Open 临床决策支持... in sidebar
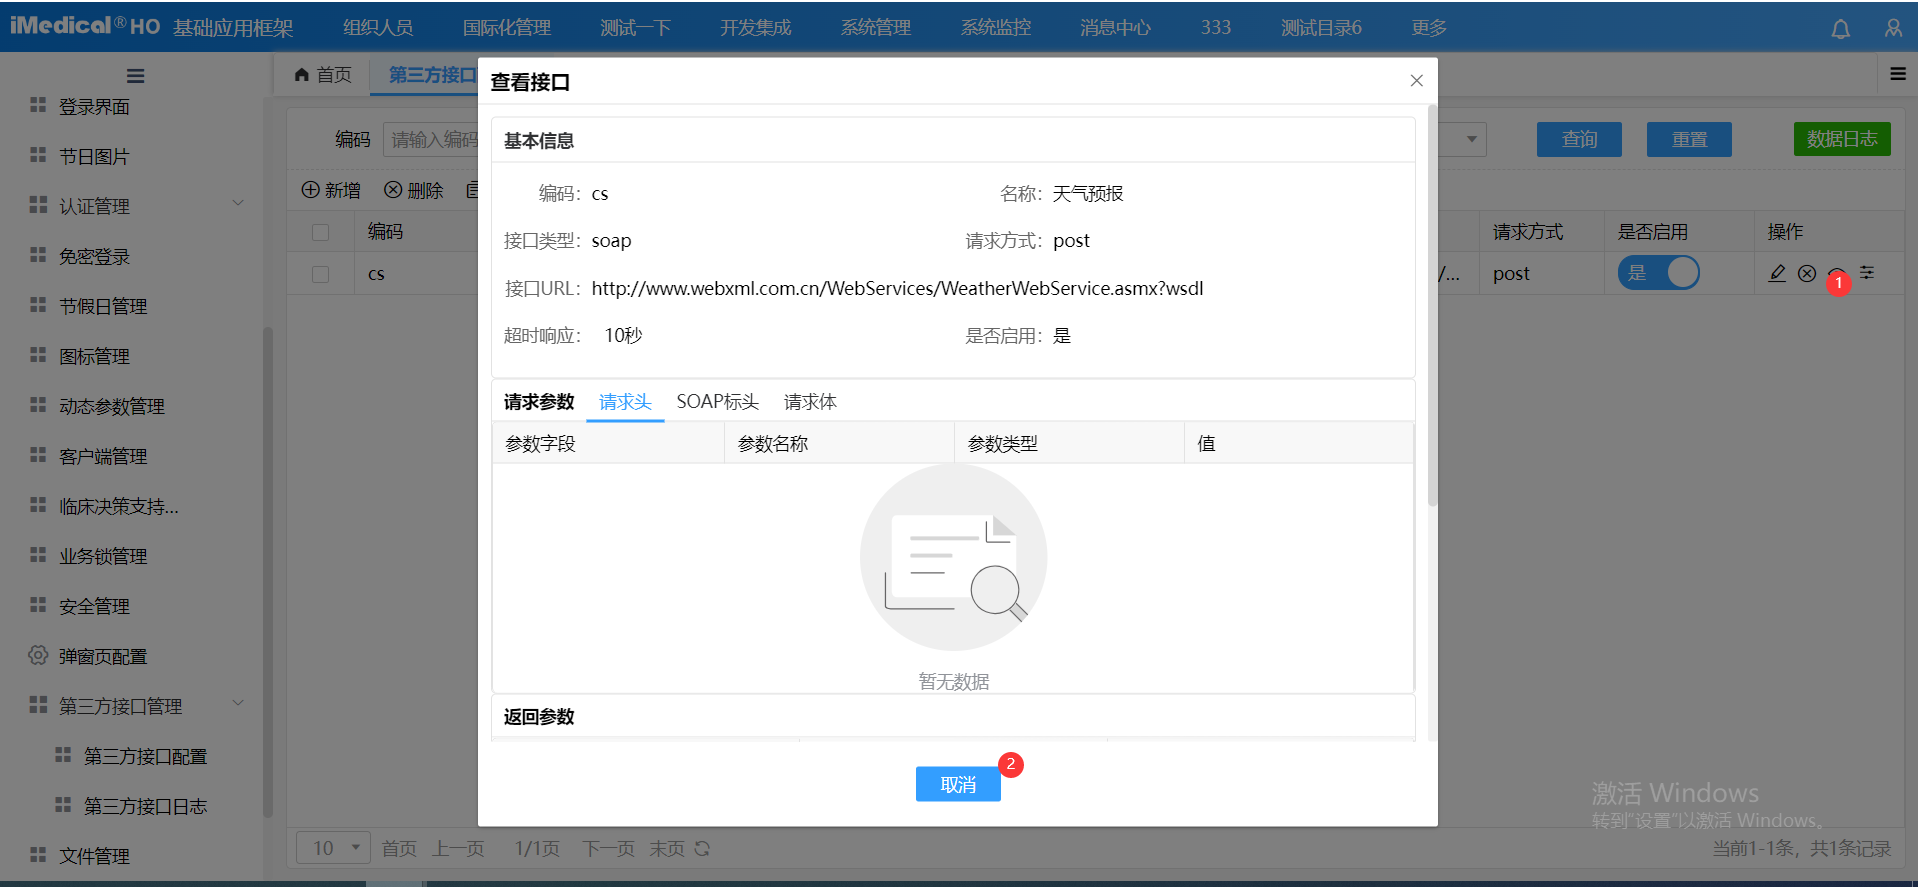 coord(118,506)
